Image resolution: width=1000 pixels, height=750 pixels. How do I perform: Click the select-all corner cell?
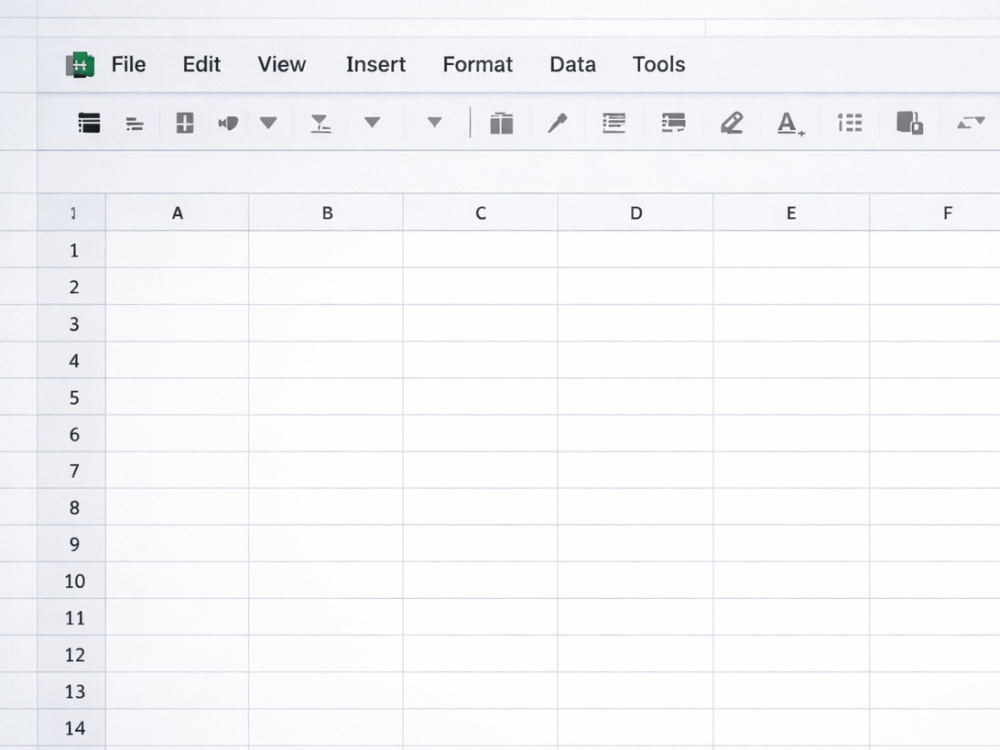click(71, 212)
